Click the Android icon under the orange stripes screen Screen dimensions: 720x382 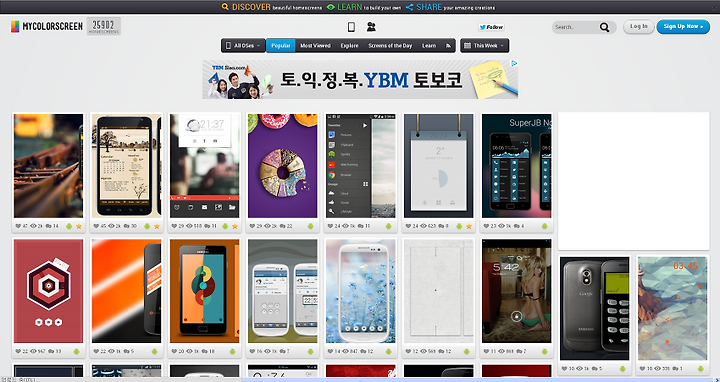[x=154, y=351]
